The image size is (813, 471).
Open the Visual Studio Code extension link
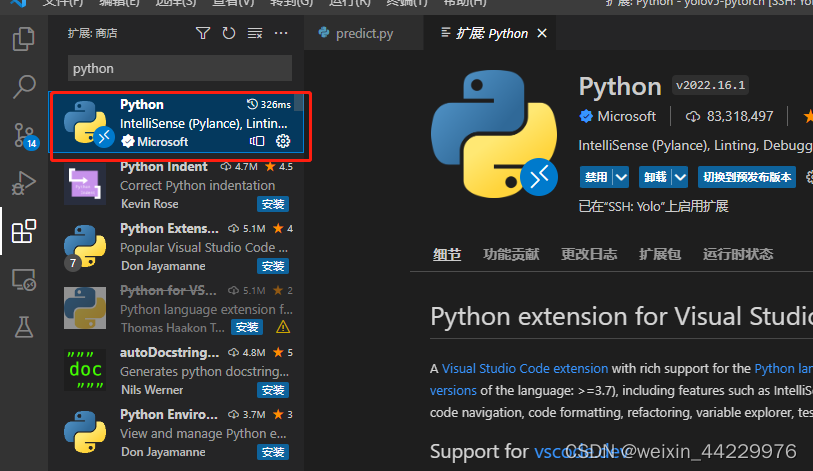(x=525, y=368)
